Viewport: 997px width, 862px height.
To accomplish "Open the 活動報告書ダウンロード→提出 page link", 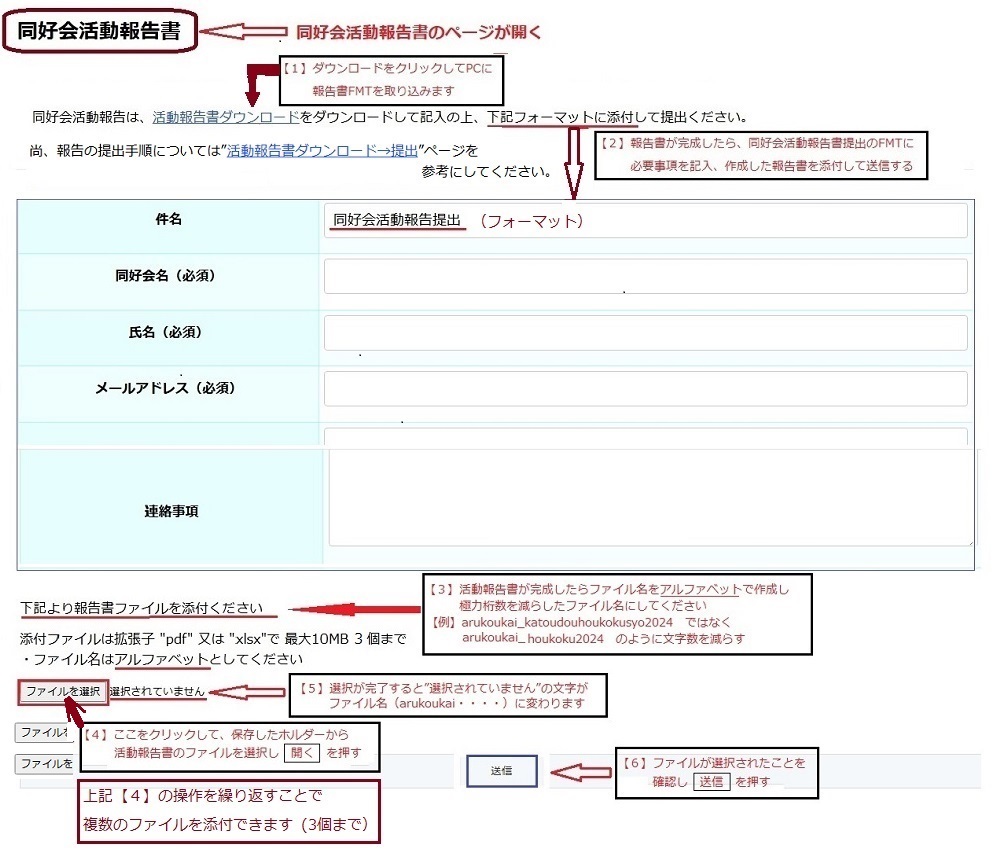I will [322, 152].
